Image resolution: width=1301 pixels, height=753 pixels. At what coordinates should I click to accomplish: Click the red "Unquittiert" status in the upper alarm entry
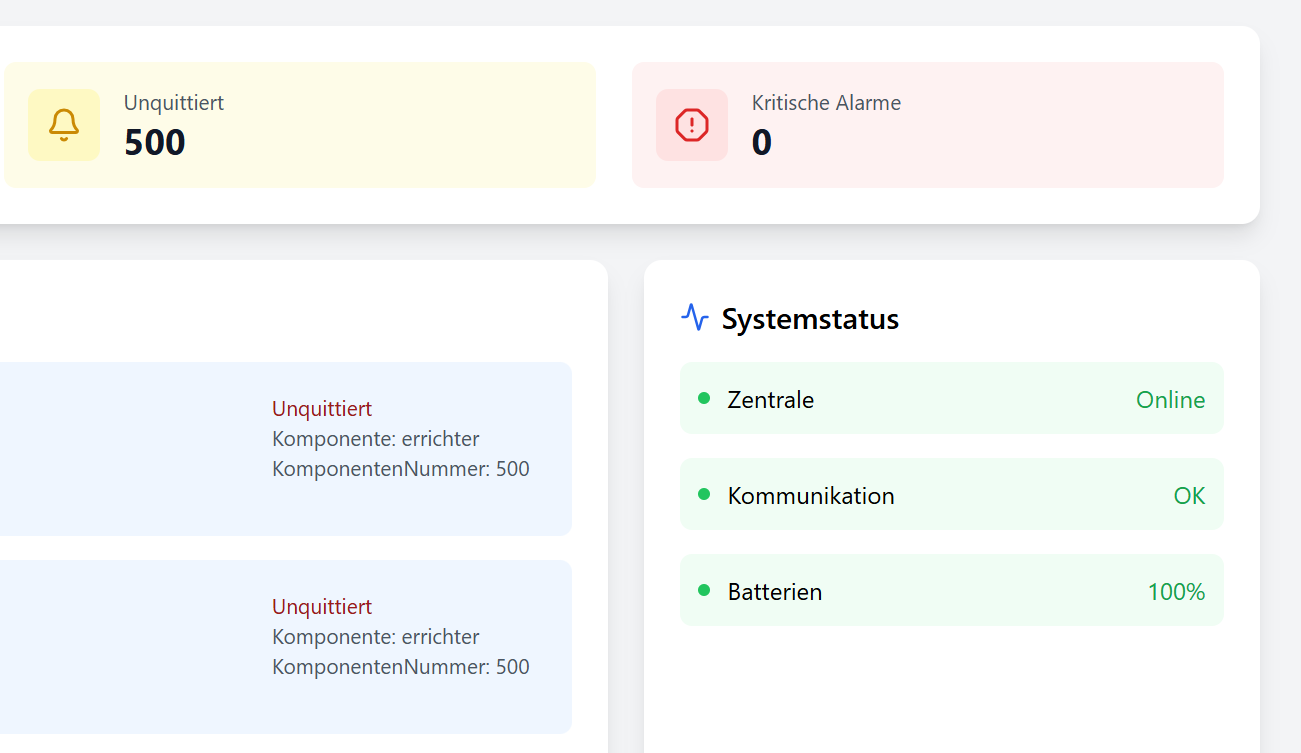[322, 408]
